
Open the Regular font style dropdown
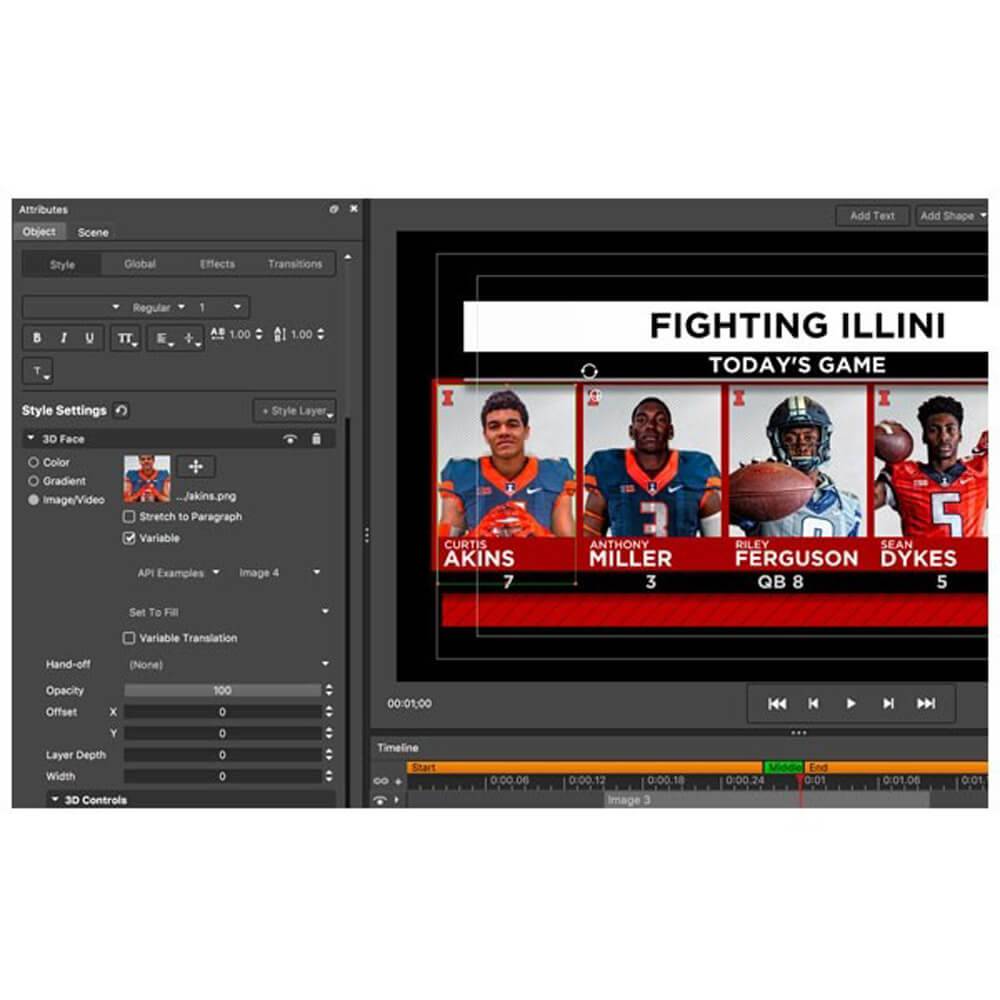point(158,307)
